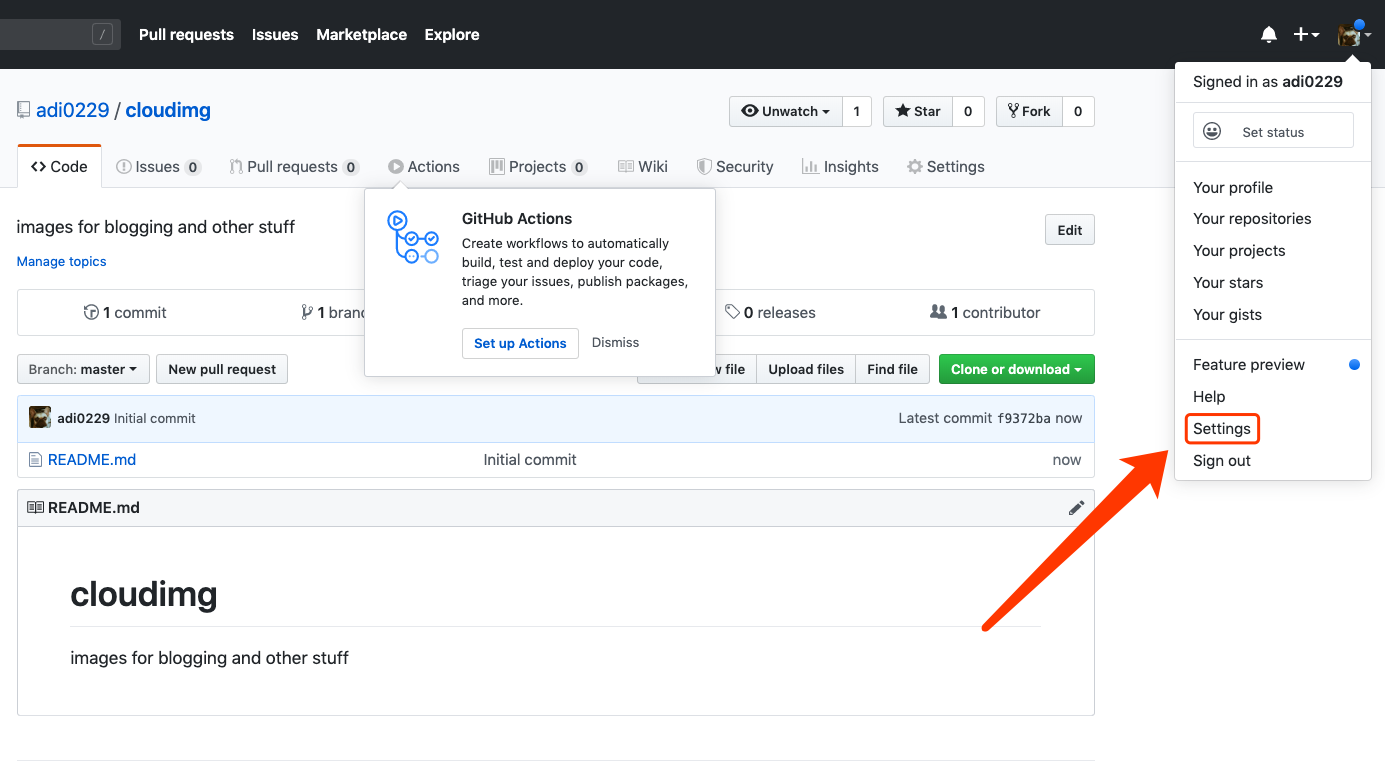
Task: Open the Pull requests header link
Action: pos(186,35)
